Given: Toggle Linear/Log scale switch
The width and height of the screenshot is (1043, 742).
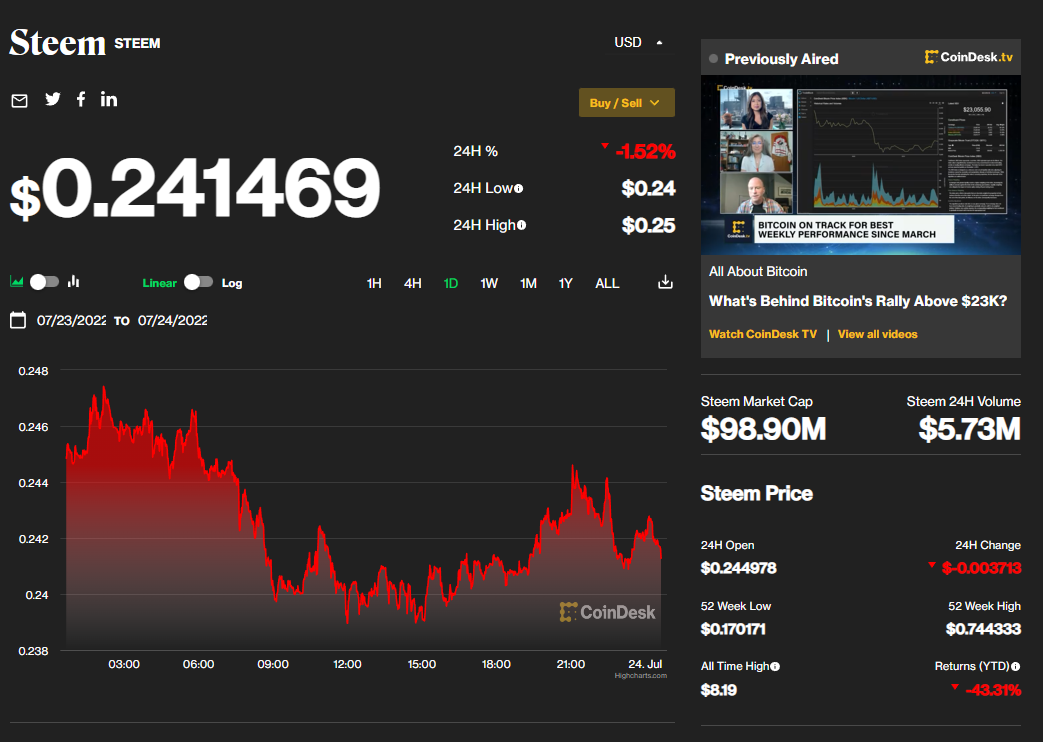Looking at the screenshot, I should (198, 282).
